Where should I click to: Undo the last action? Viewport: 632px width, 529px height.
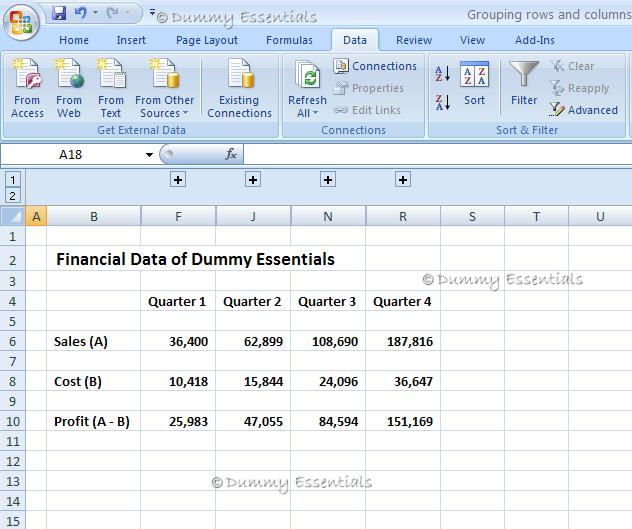tap(81, 13)
